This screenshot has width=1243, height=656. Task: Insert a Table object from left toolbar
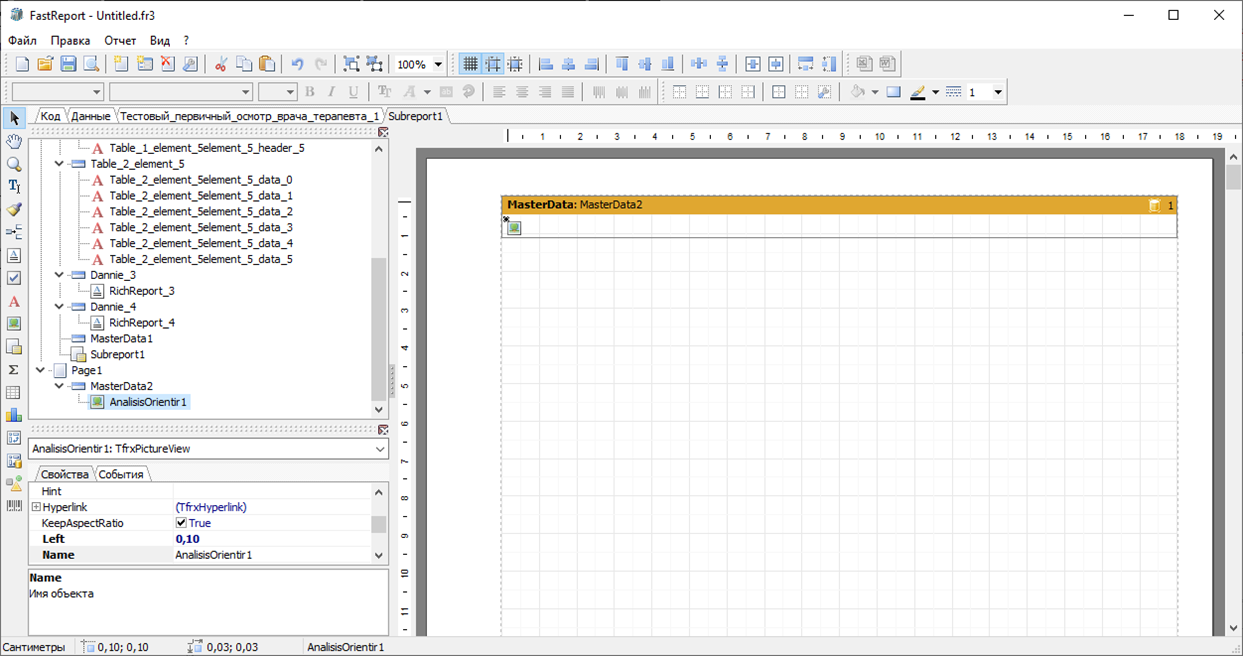pyautogui.click(x=14, y=393)
